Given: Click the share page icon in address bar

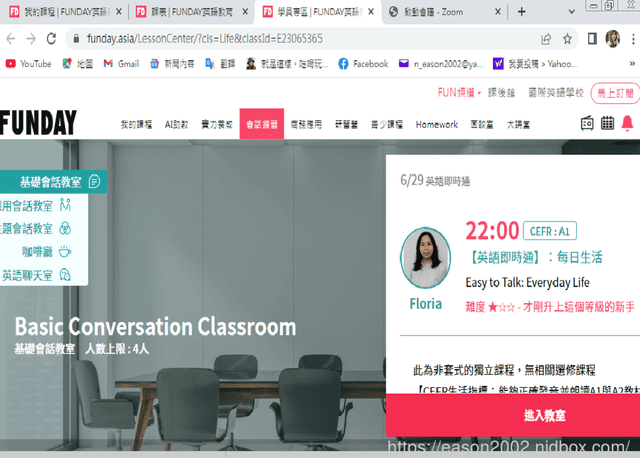Looking at the screenshot, I should [x=546, y=39].
